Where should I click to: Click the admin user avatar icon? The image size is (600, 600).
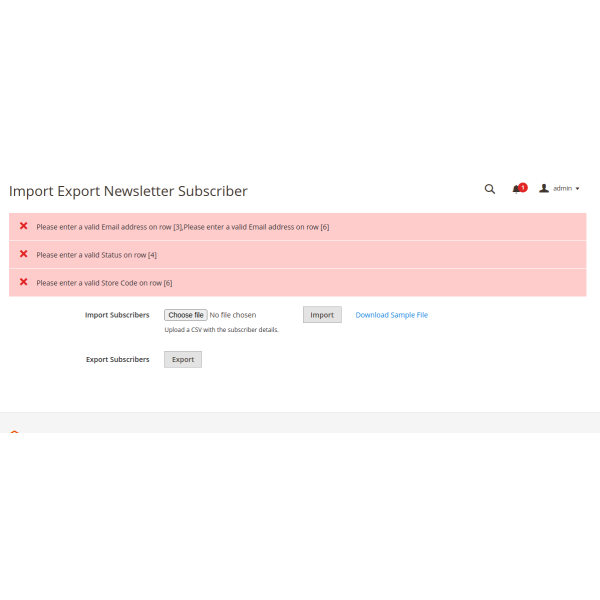point(544,188)
